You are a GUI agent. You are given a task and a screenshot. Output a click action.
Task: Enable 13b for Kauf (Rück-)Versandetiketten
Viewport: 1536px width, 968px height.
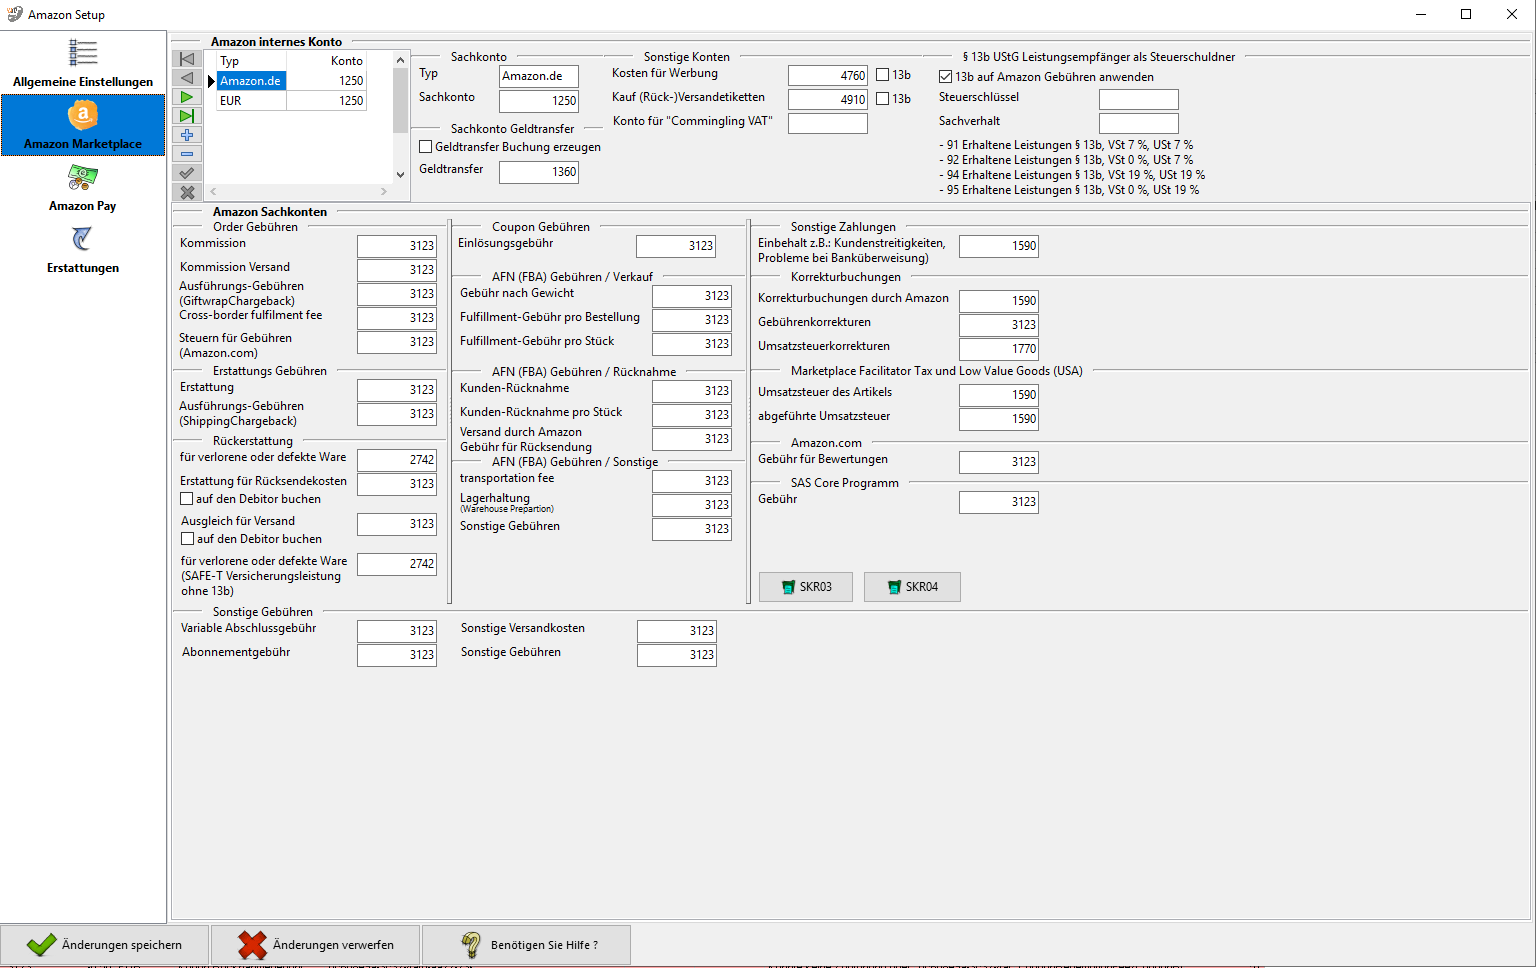click(x=883, y=99)
